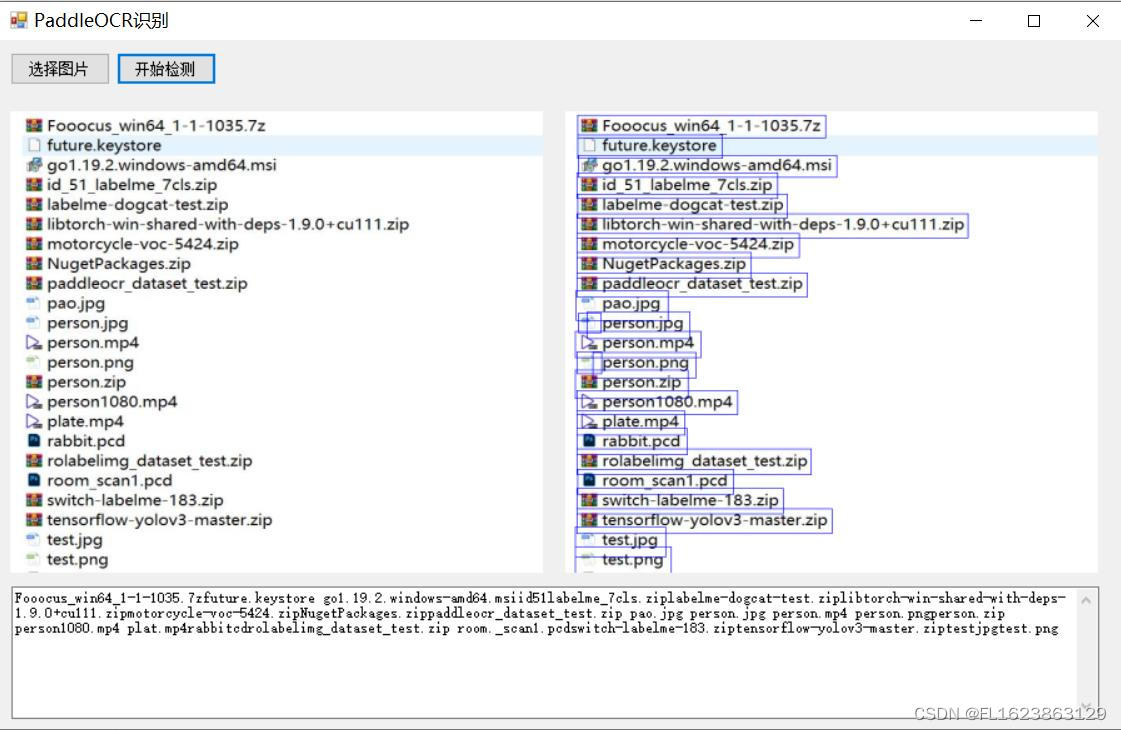This screenshot has width=1121, height=730.
Task: Click the blue pcd icon beside rabbit.pcd in source image
Action: (x=34, y=440)
